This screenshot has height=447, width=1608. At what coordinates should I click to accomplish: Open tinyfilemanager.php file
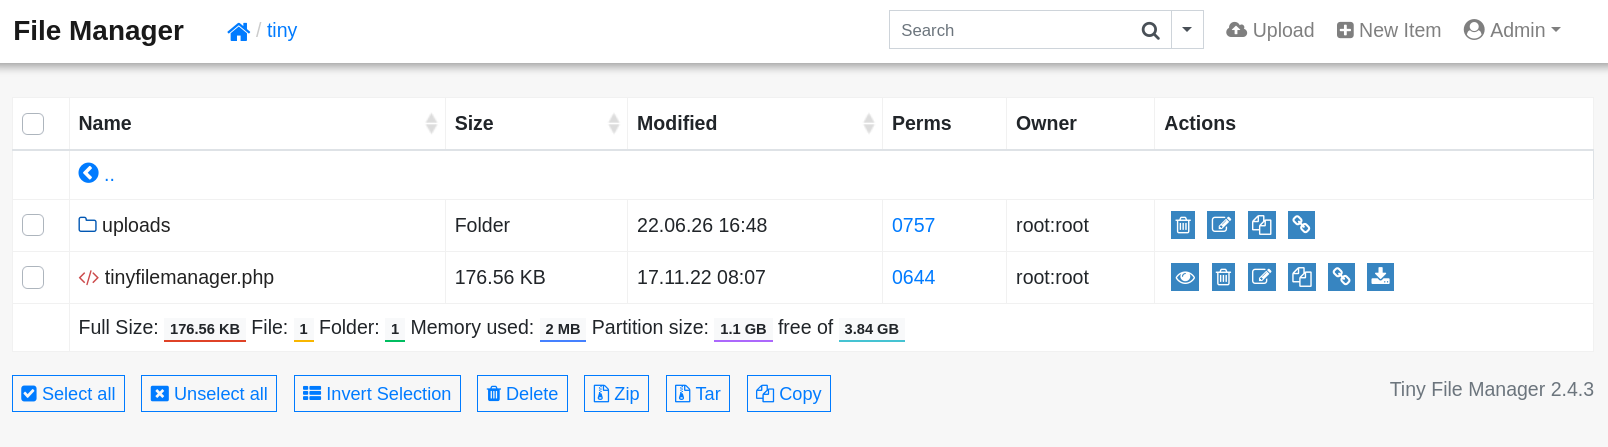pos(177,277)
